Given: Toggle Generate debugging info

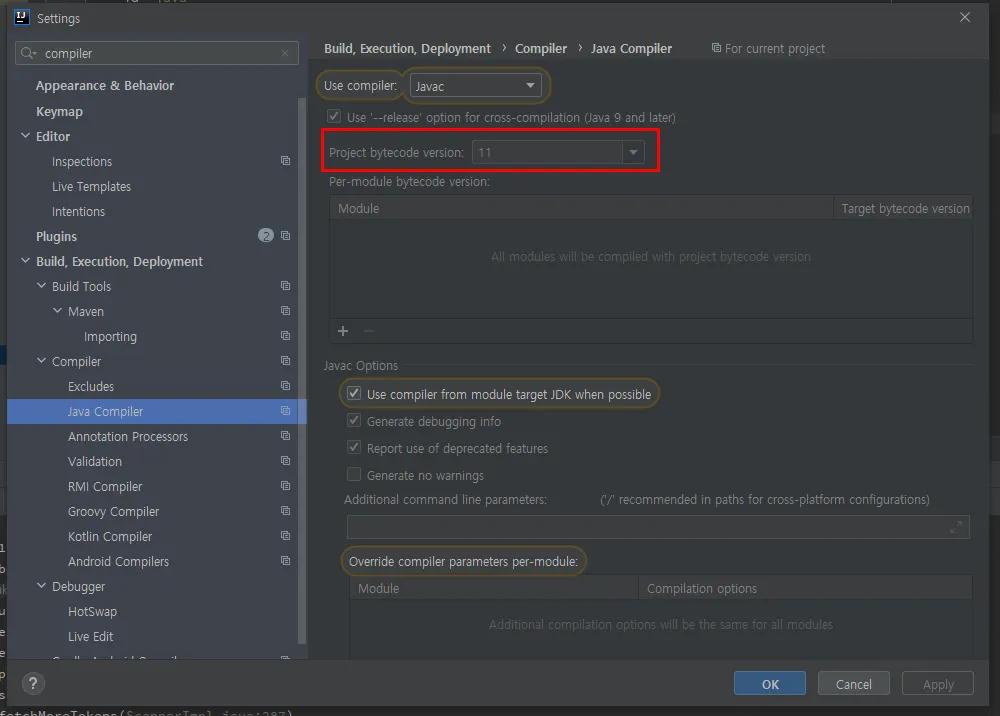Looking at the screenshot, I should tap(354, 420).
